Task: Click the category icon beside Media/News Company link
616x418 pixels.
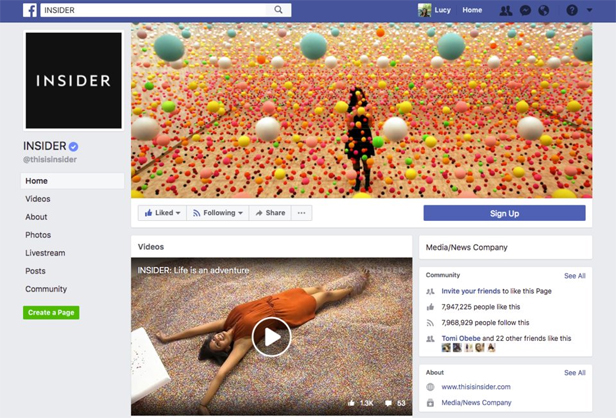Action: (x=431, y=403)
